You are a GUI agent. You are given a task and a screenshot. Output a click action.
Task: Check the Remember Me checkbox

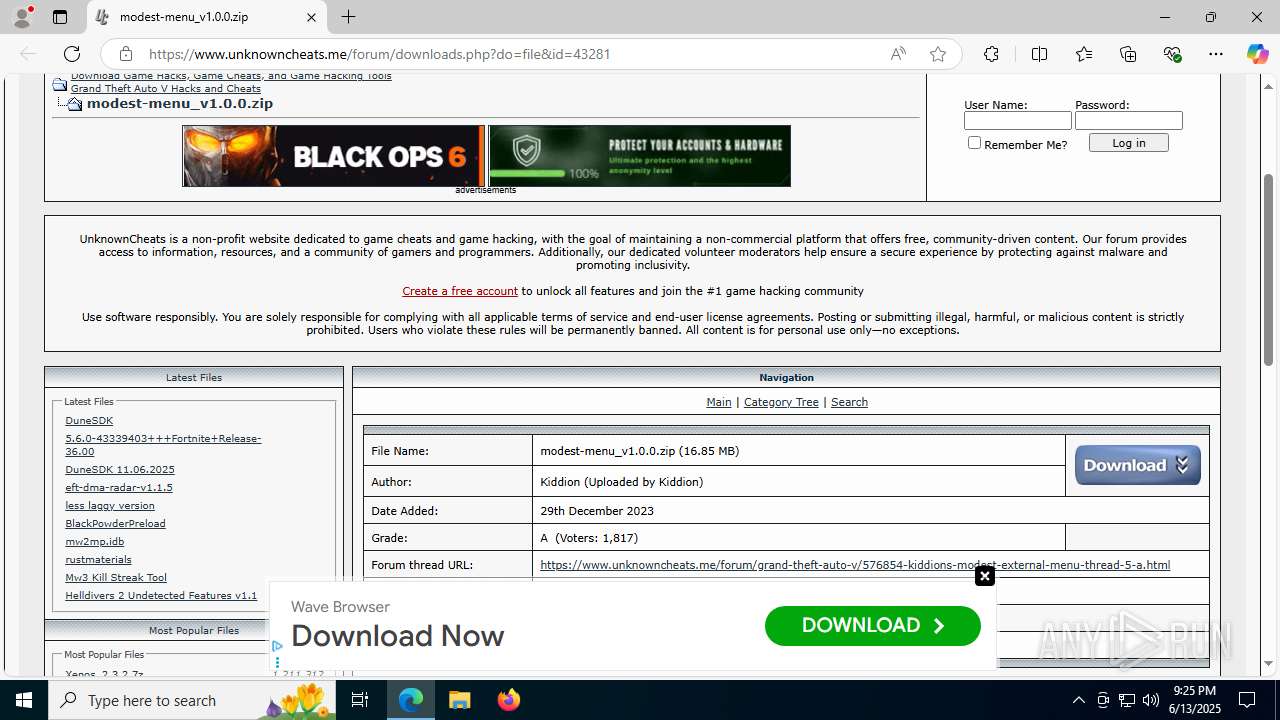974,143
